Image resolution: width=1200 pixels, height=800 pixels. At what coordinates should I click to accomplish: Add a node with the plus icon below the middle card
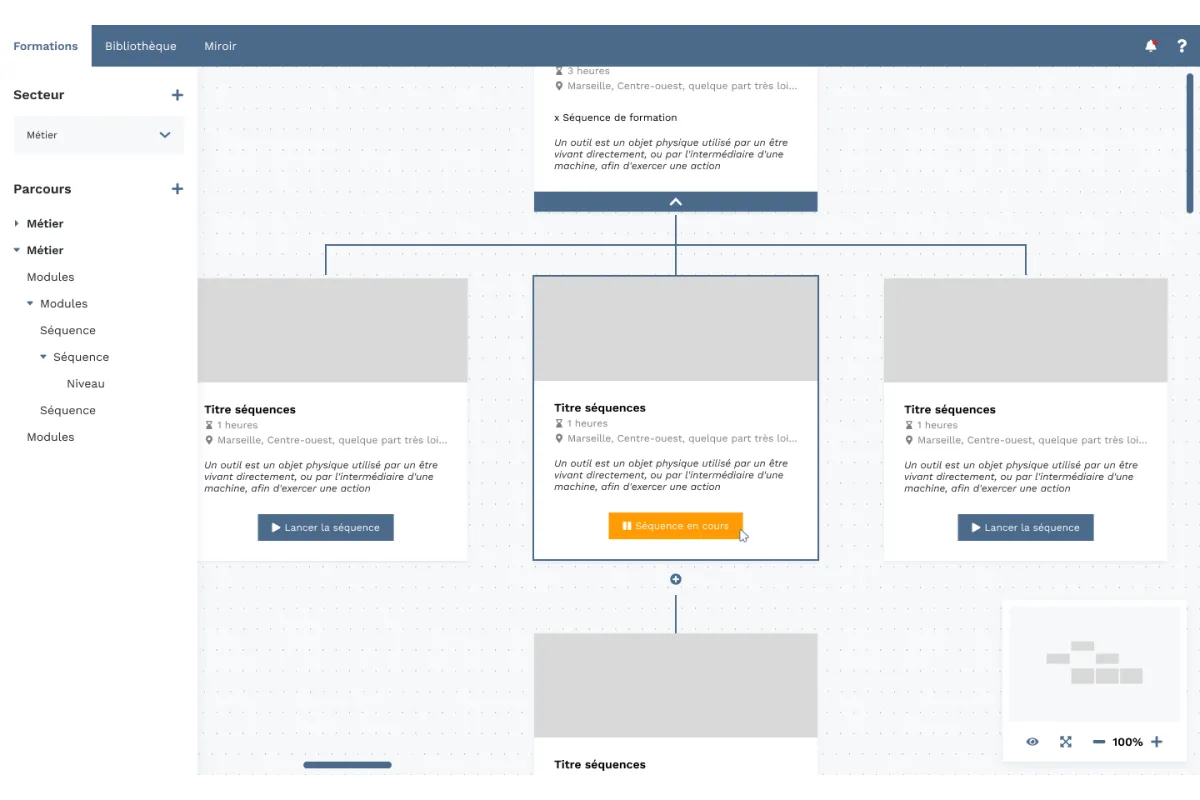pos(675,578)
